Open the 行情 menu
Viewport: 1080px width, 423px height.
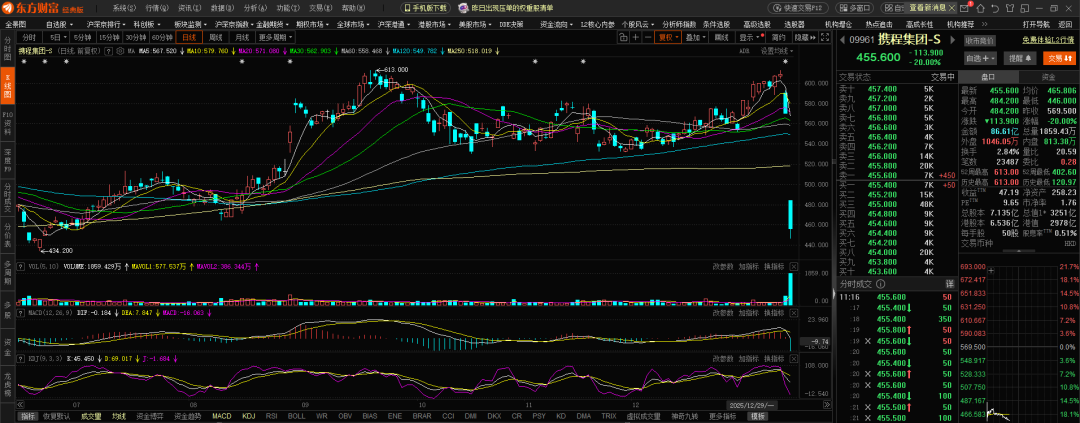[157, 7]
